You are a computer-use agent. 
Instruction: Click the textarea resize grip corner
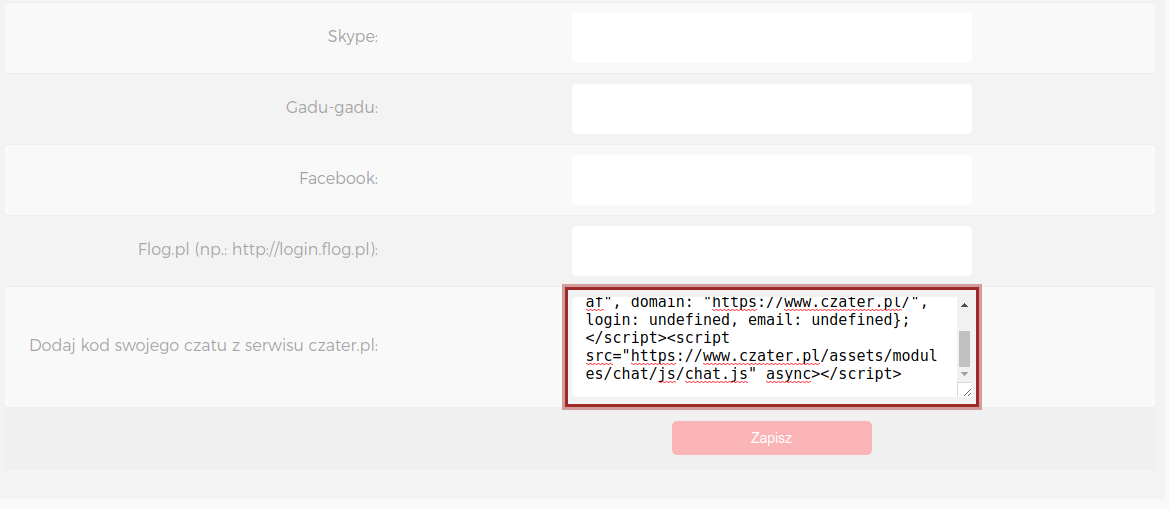click(965, 390)
